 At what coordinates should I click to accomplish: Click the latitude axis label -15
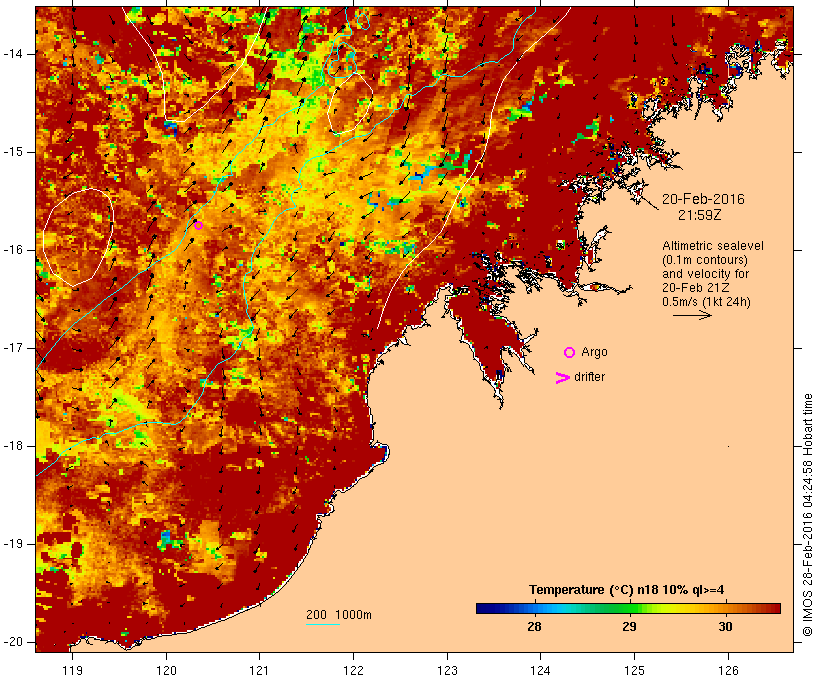(x=13, y=152)
